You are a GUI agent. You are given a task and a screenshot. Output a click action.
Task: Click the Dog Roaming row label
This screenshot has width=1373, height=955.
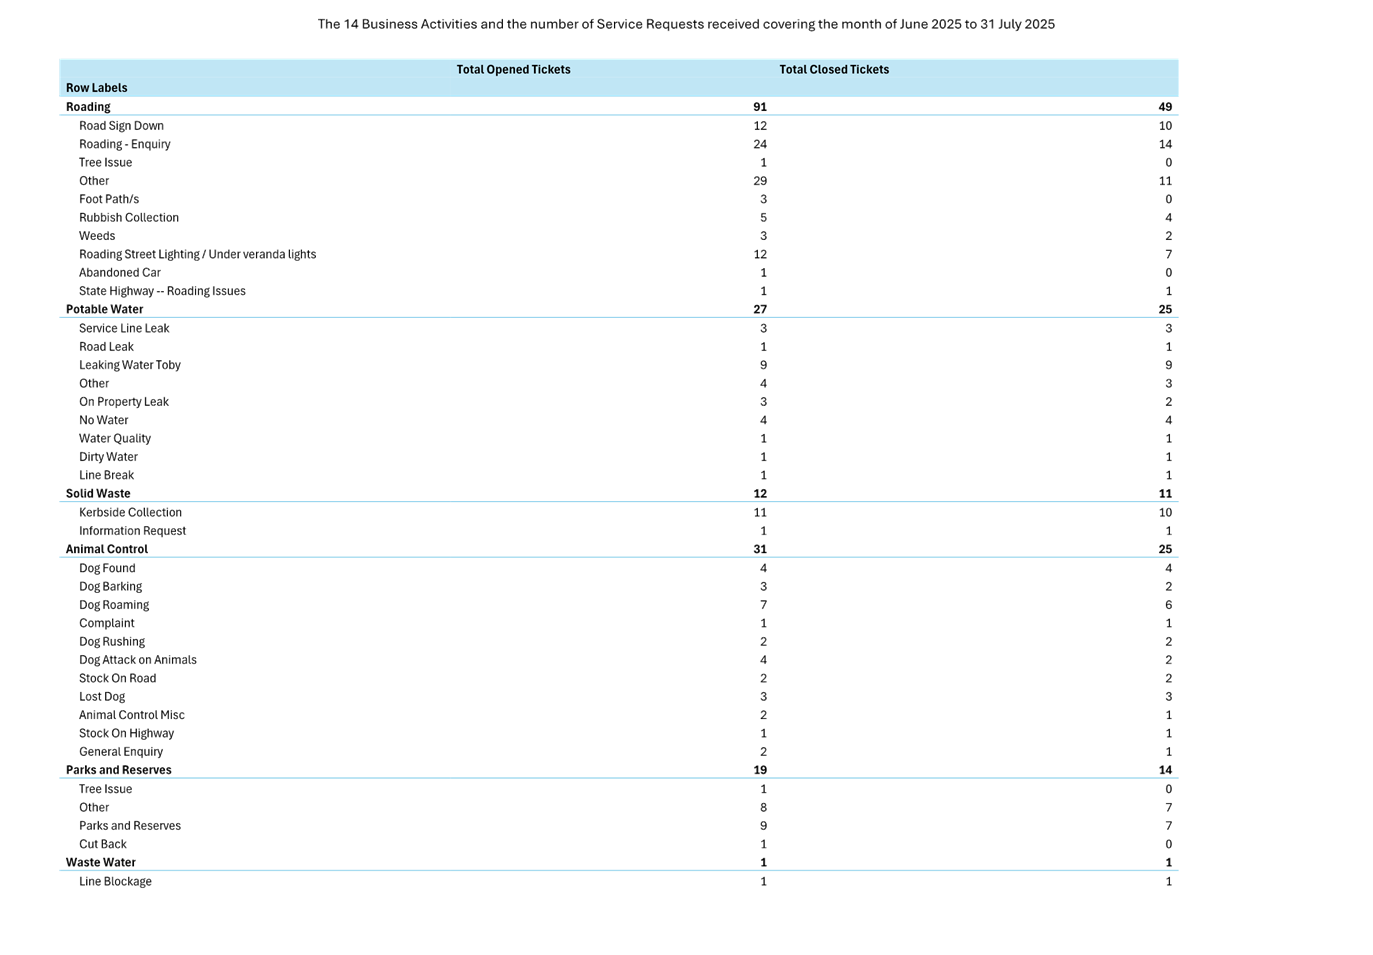pos(114,605)
